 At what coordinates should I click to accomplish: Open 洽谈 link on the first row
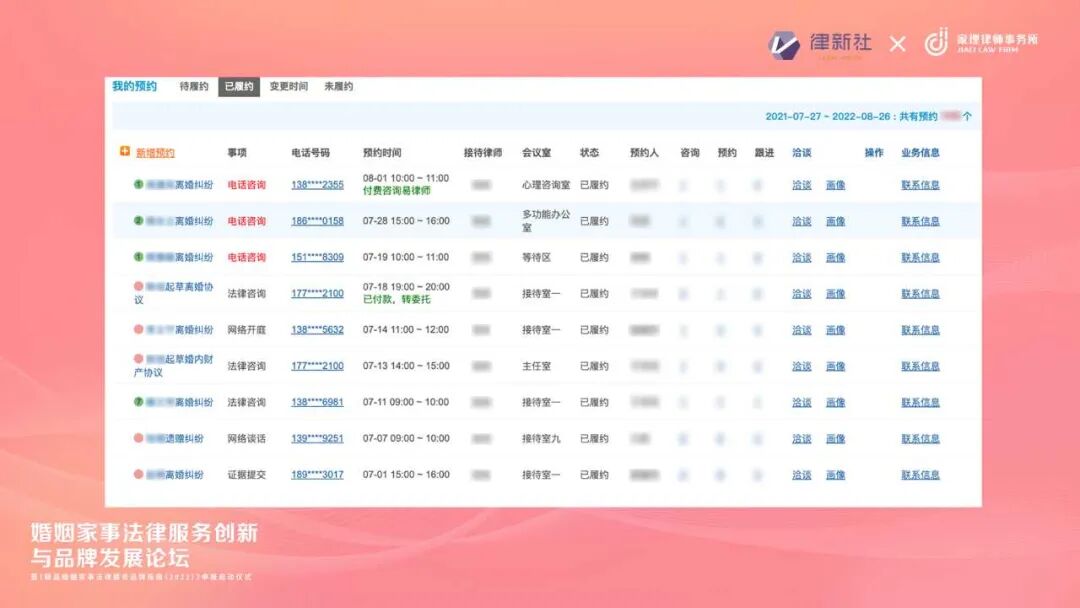(802, 184)
